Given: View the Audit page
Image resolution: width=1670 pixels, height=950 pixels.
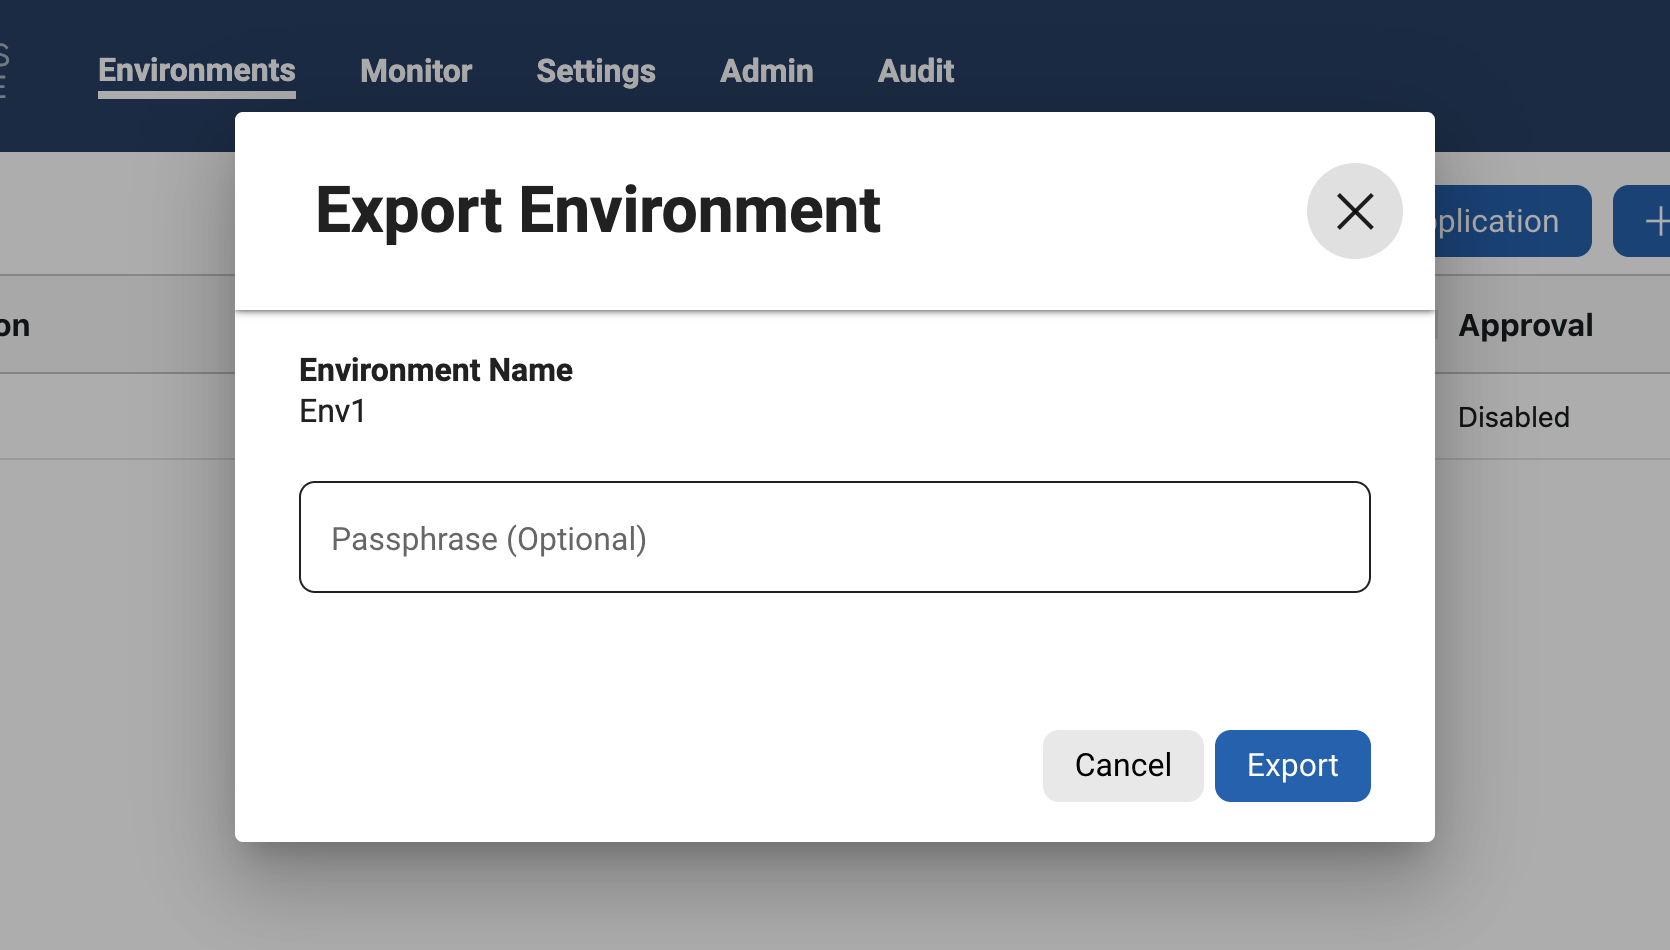Looking at the screenshot, I should click(x=915, y=71).
